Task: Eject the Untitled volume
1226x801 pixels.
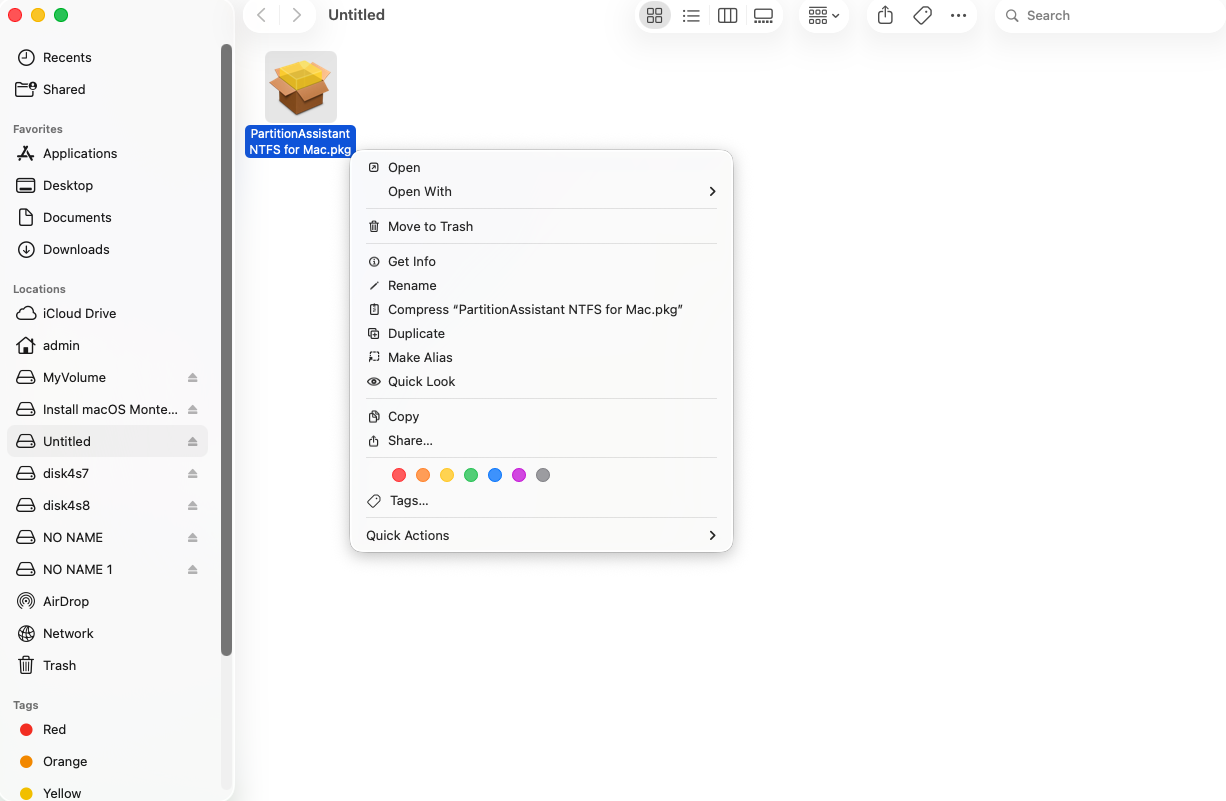Action: pos(193,441)
